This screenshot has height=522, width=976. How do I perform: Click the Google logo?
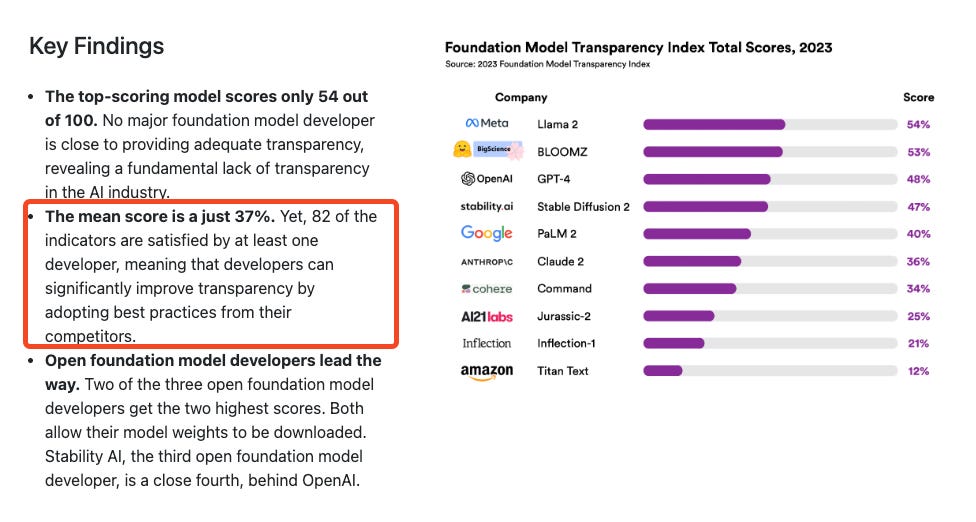486,233
